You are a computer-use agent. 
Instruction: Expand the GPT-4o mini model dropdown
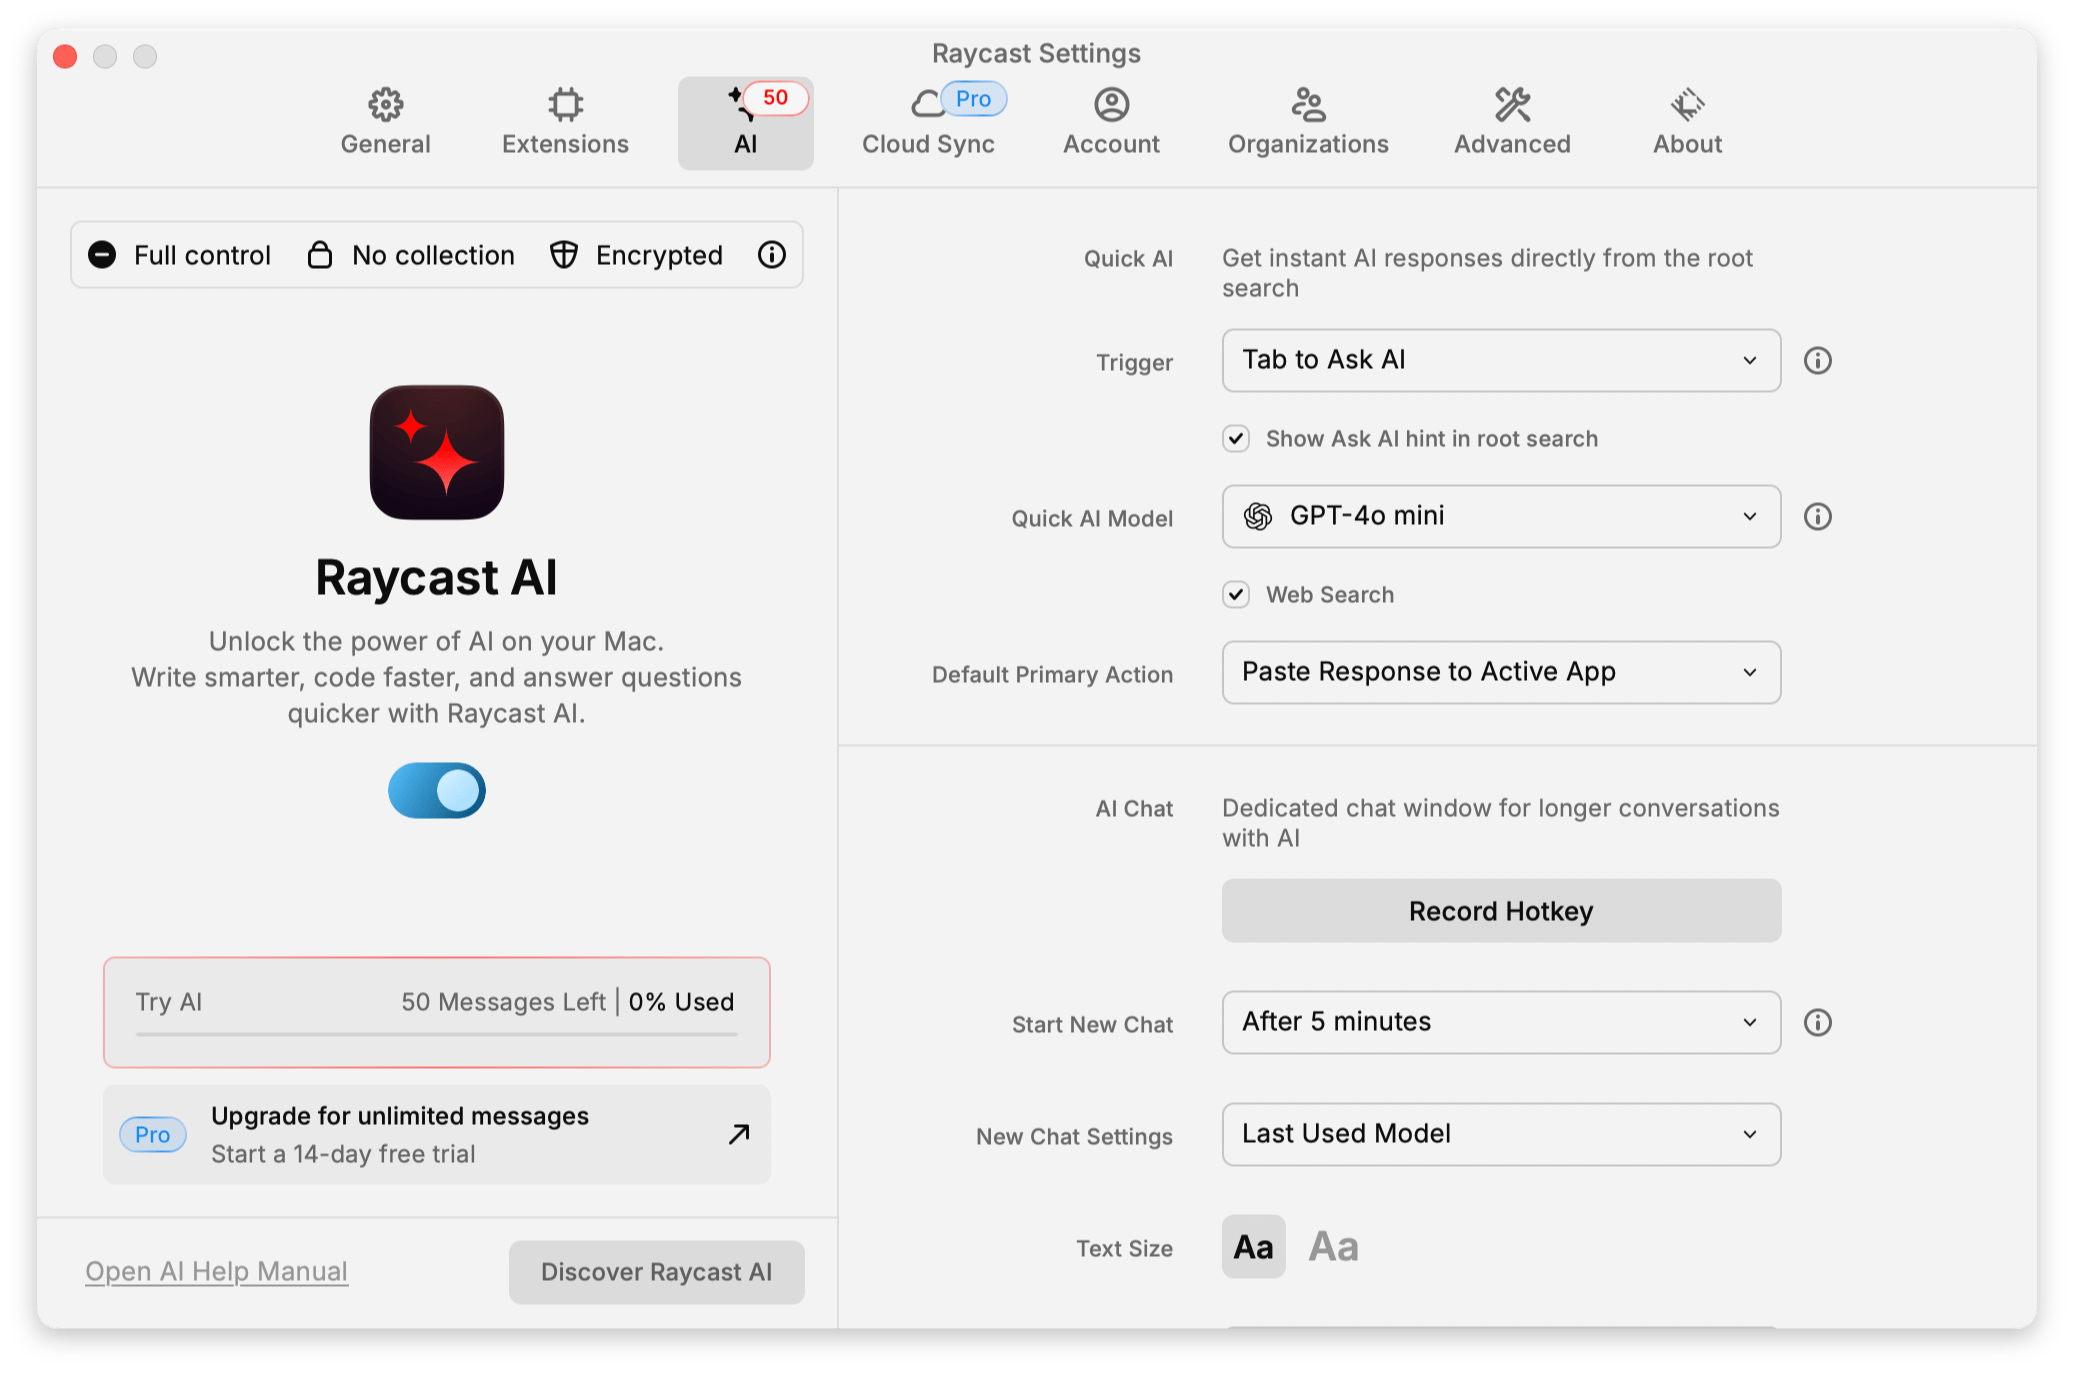[x=1500, y=517]
